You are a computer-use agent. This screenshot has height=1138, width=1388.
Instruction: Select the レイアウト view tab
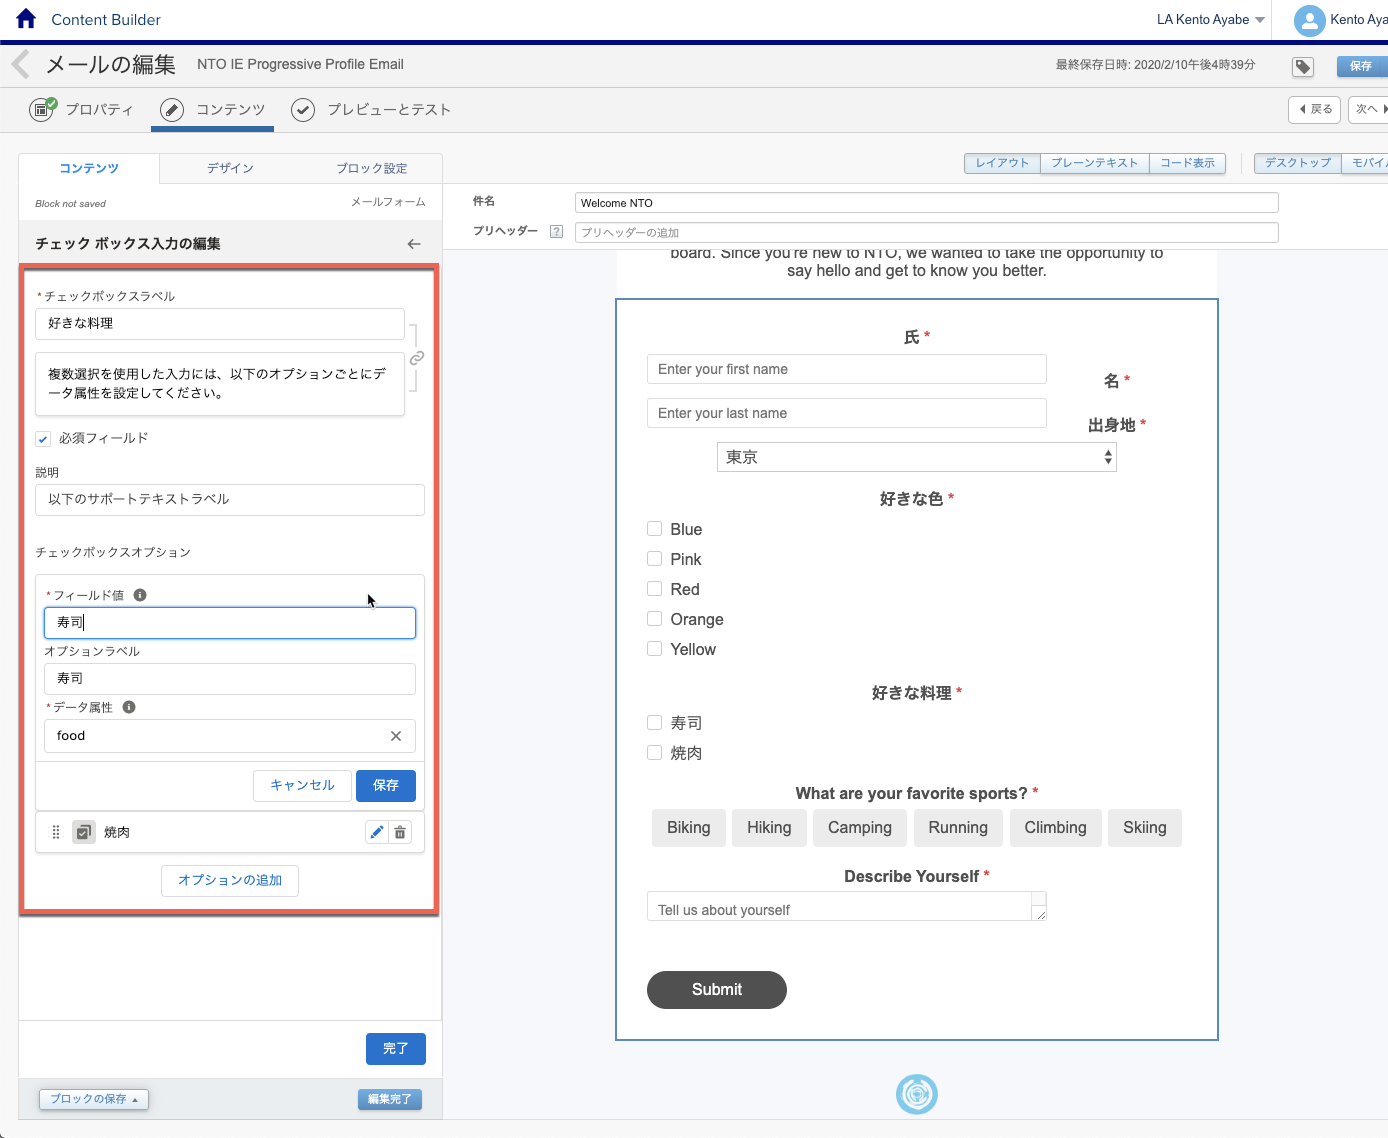click(x=1002, y=163)
